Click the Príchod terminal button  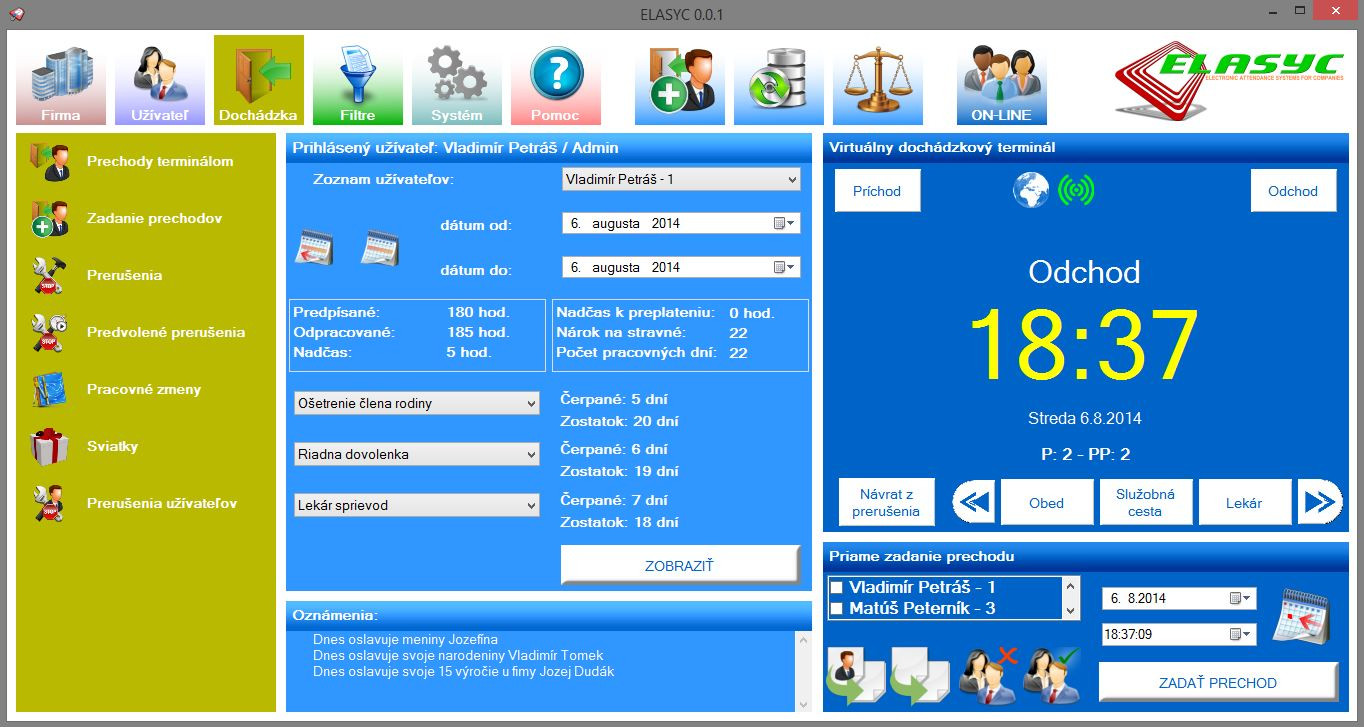click(x=878, y=191)
